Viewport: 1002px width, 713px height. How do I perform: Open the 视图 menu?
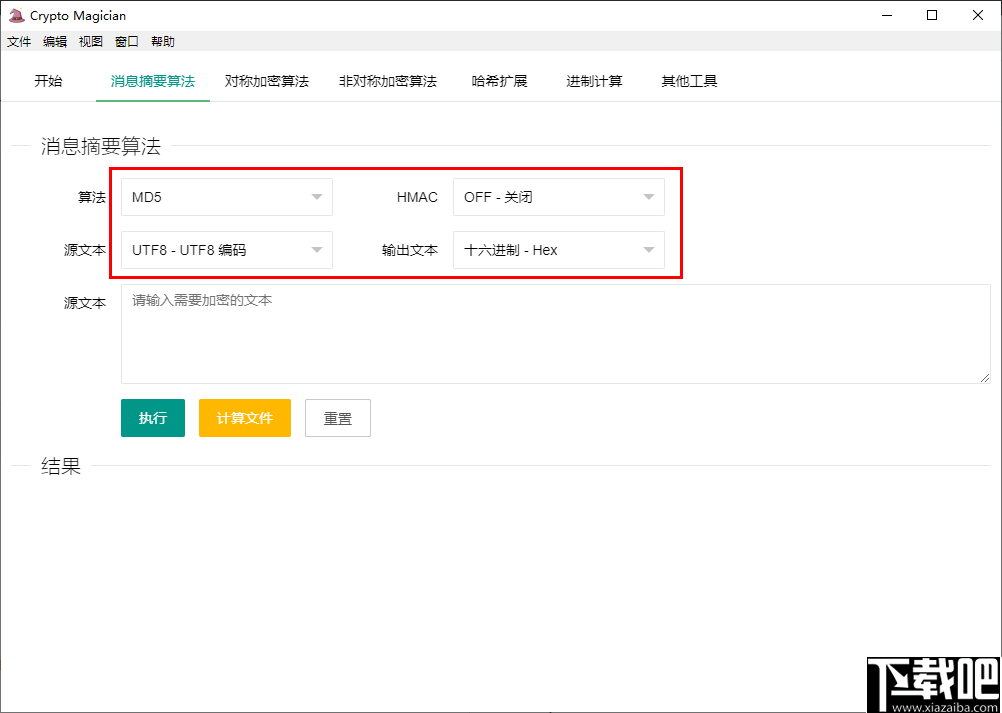pyautogui.click(x=91, y=41)
